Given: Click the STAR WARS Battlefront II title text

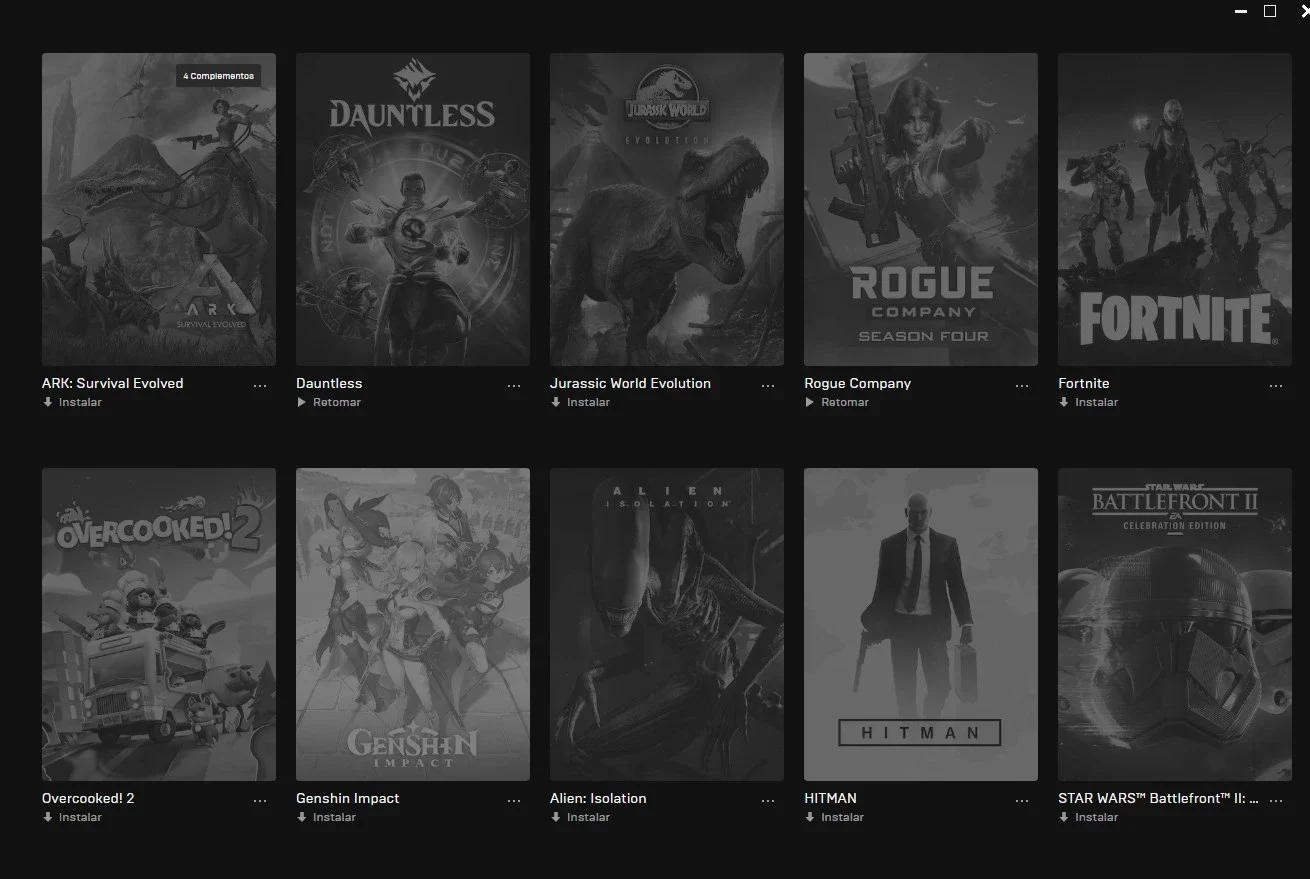Looking at the screenshot, I should (1158, 798).
